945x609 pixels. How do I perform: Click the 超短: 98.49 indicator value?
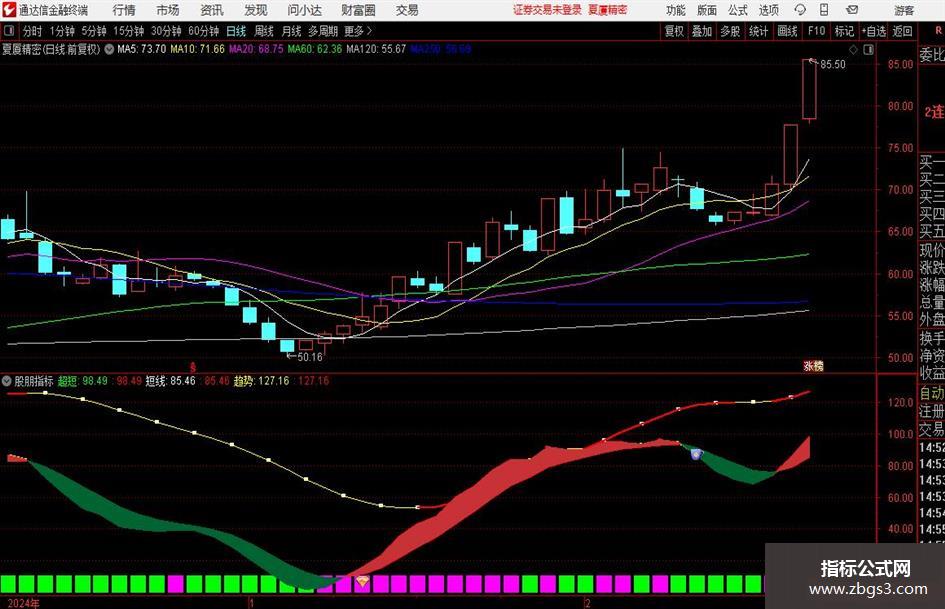(x=83, y=381)
